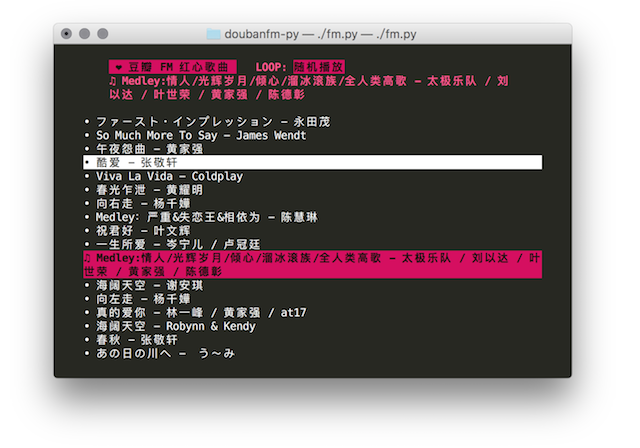Click the window title doubanfm-py — ./fm.py
640x448 pixels.
point(320,34)
